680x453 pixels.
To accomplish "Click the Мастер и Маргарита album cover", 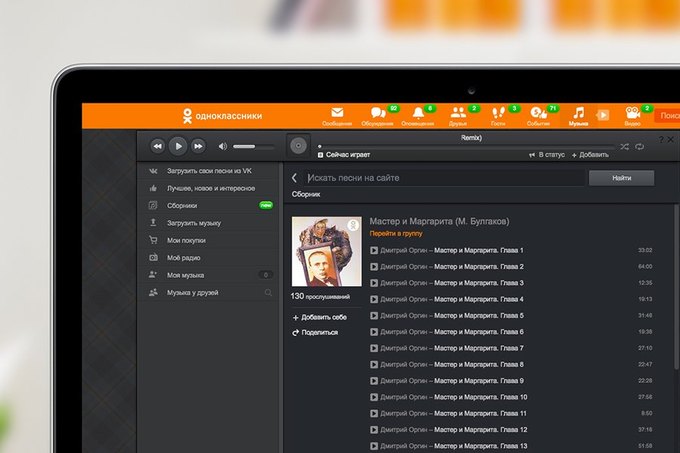I will [x=327, y=251].
